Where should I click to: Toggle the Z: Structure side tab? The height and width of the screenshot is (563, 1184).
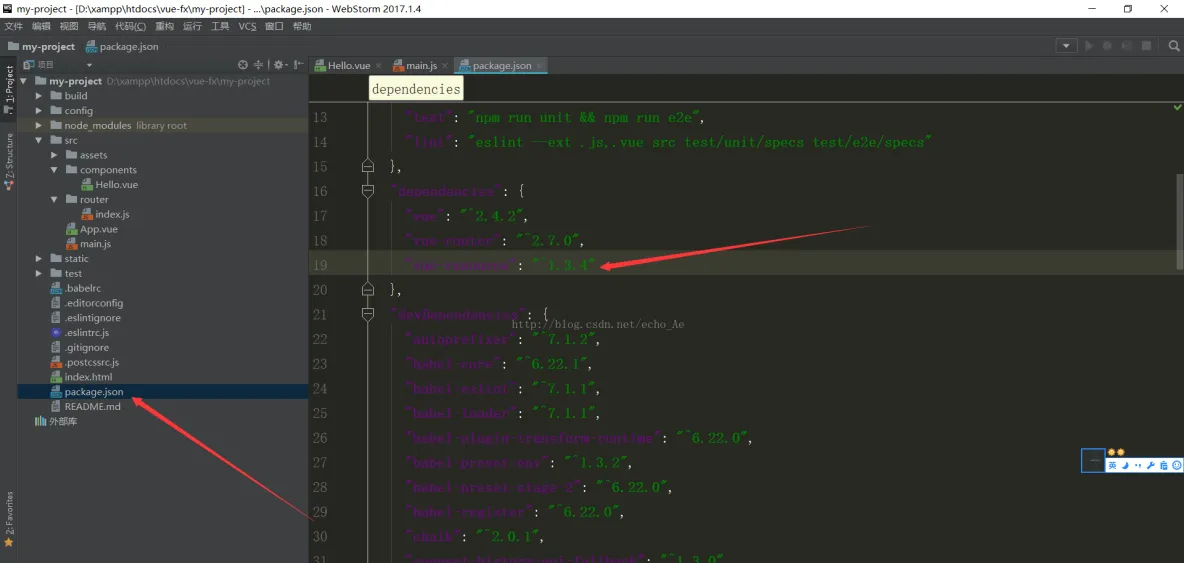coord(9,161)
